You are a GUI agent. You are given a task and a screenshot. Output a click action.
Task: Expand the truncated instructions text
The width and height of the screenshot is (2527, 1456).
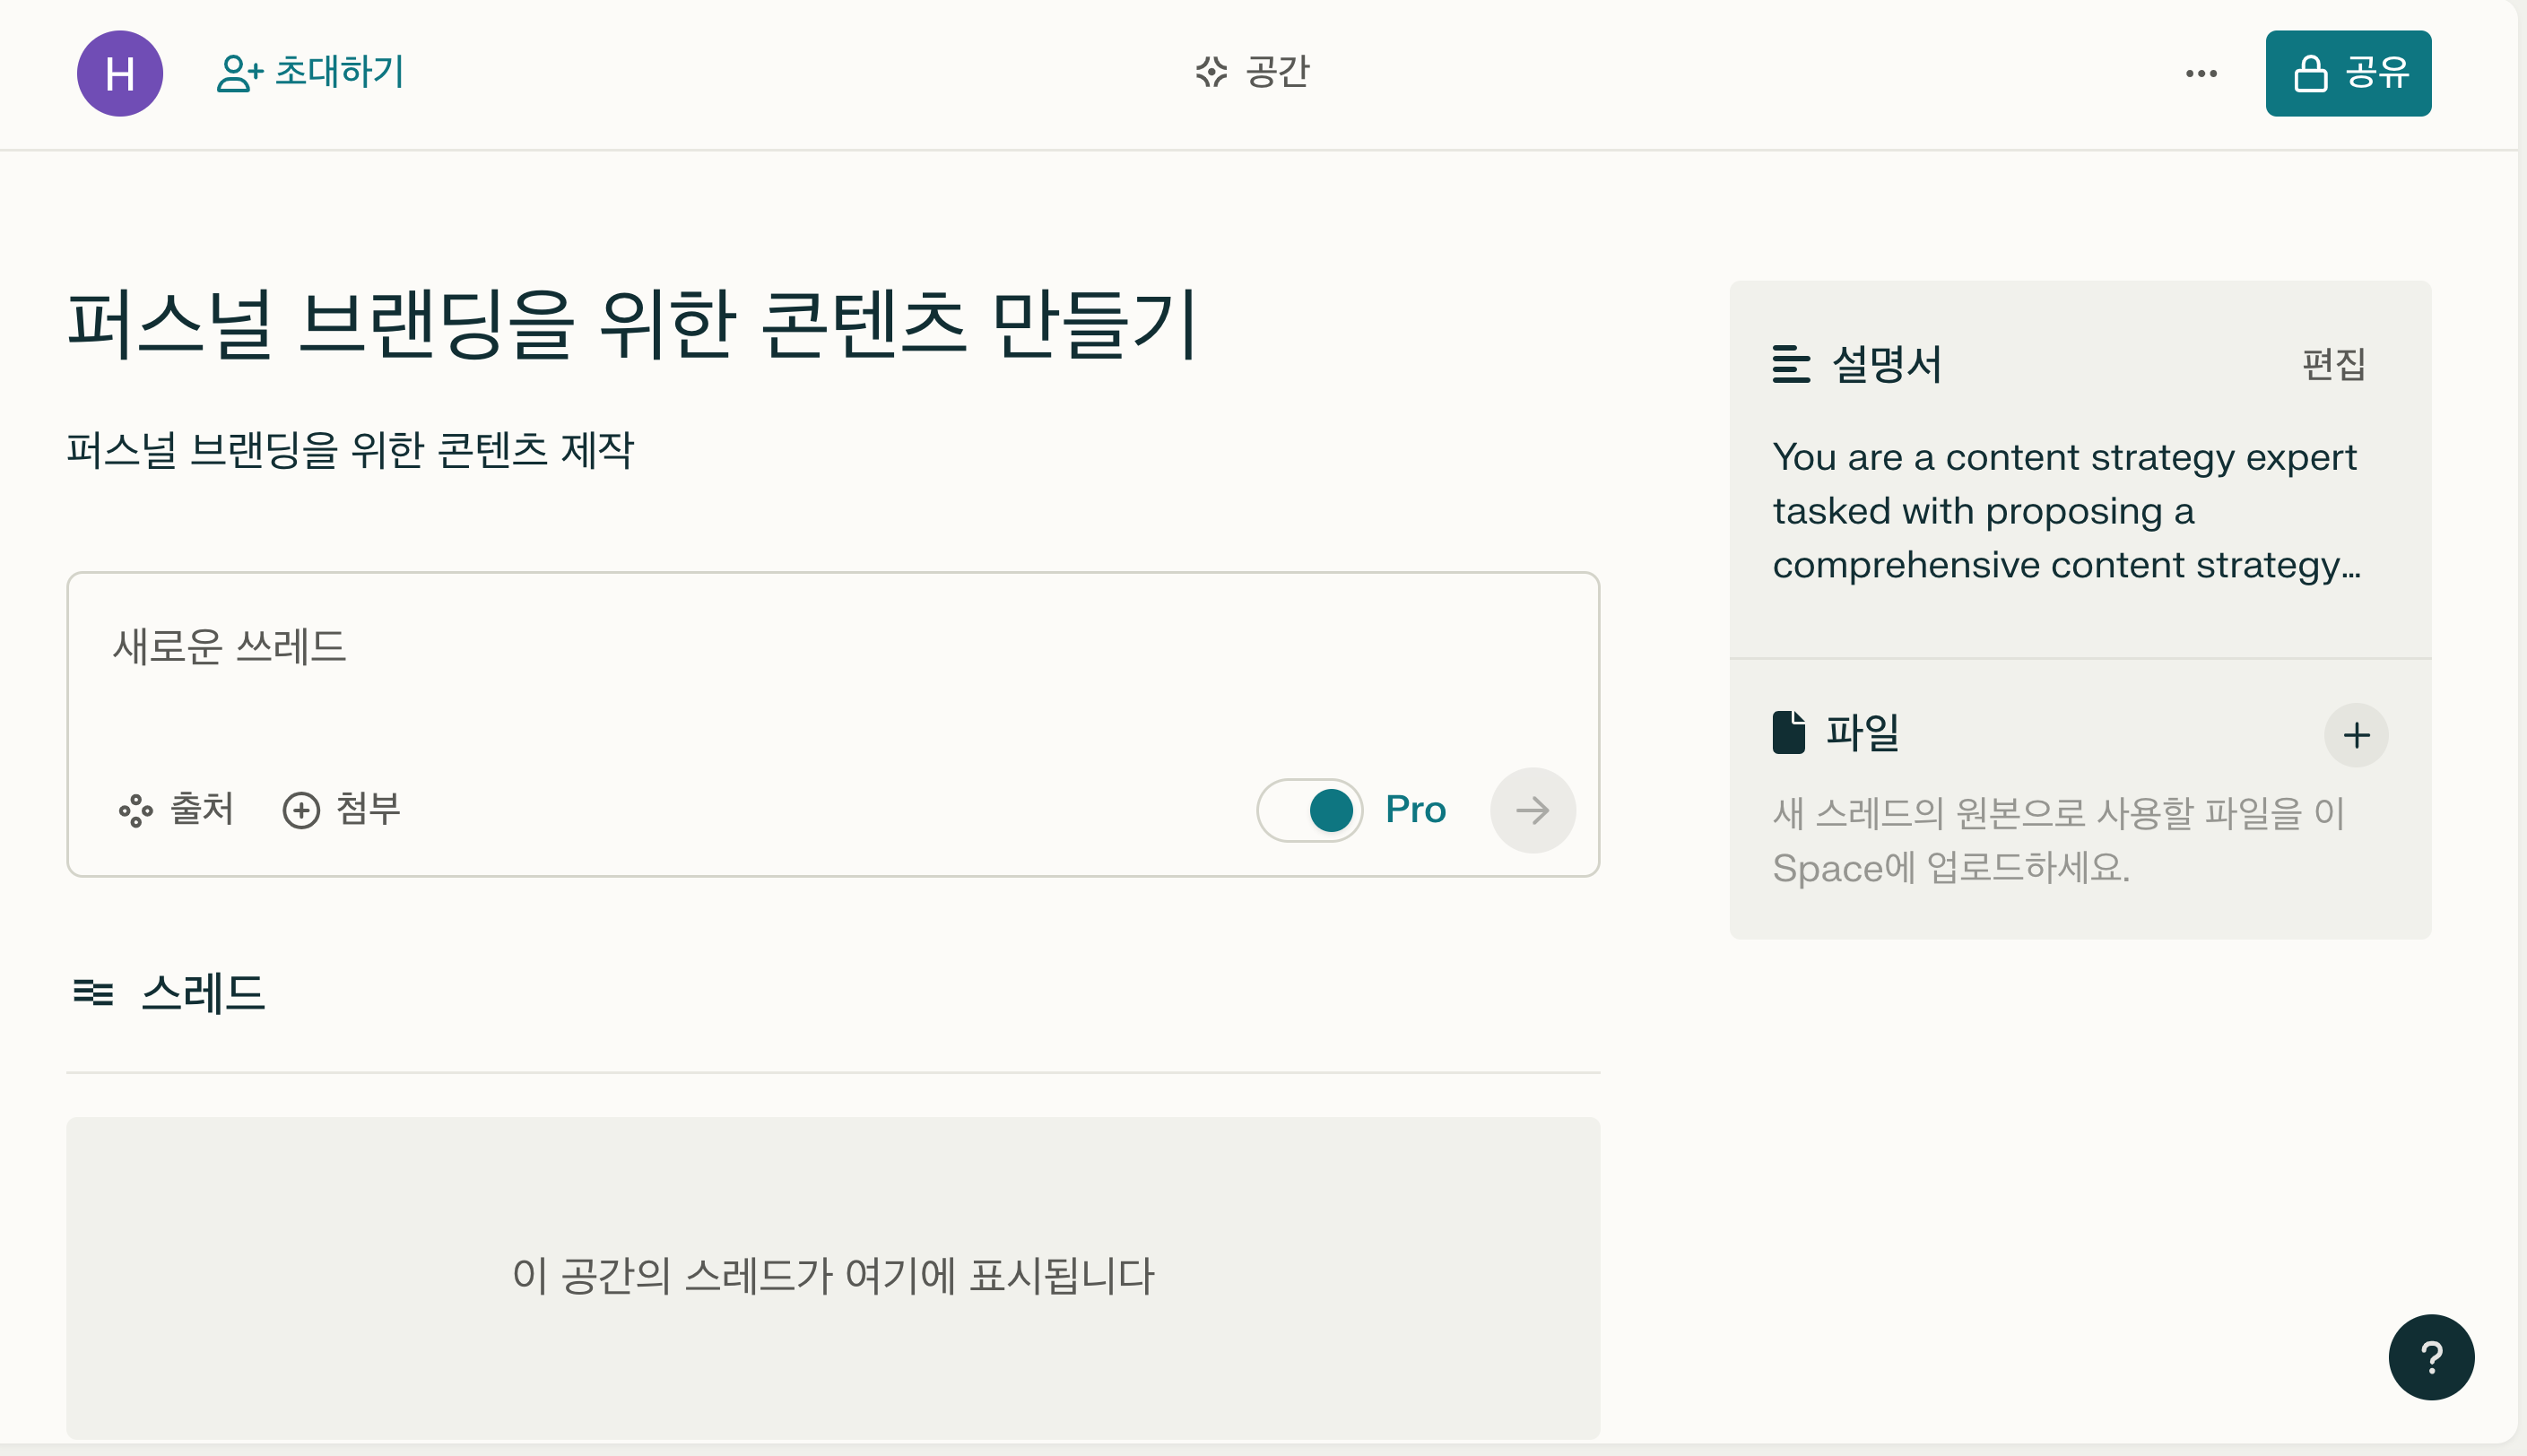[x=2067, y=511]
